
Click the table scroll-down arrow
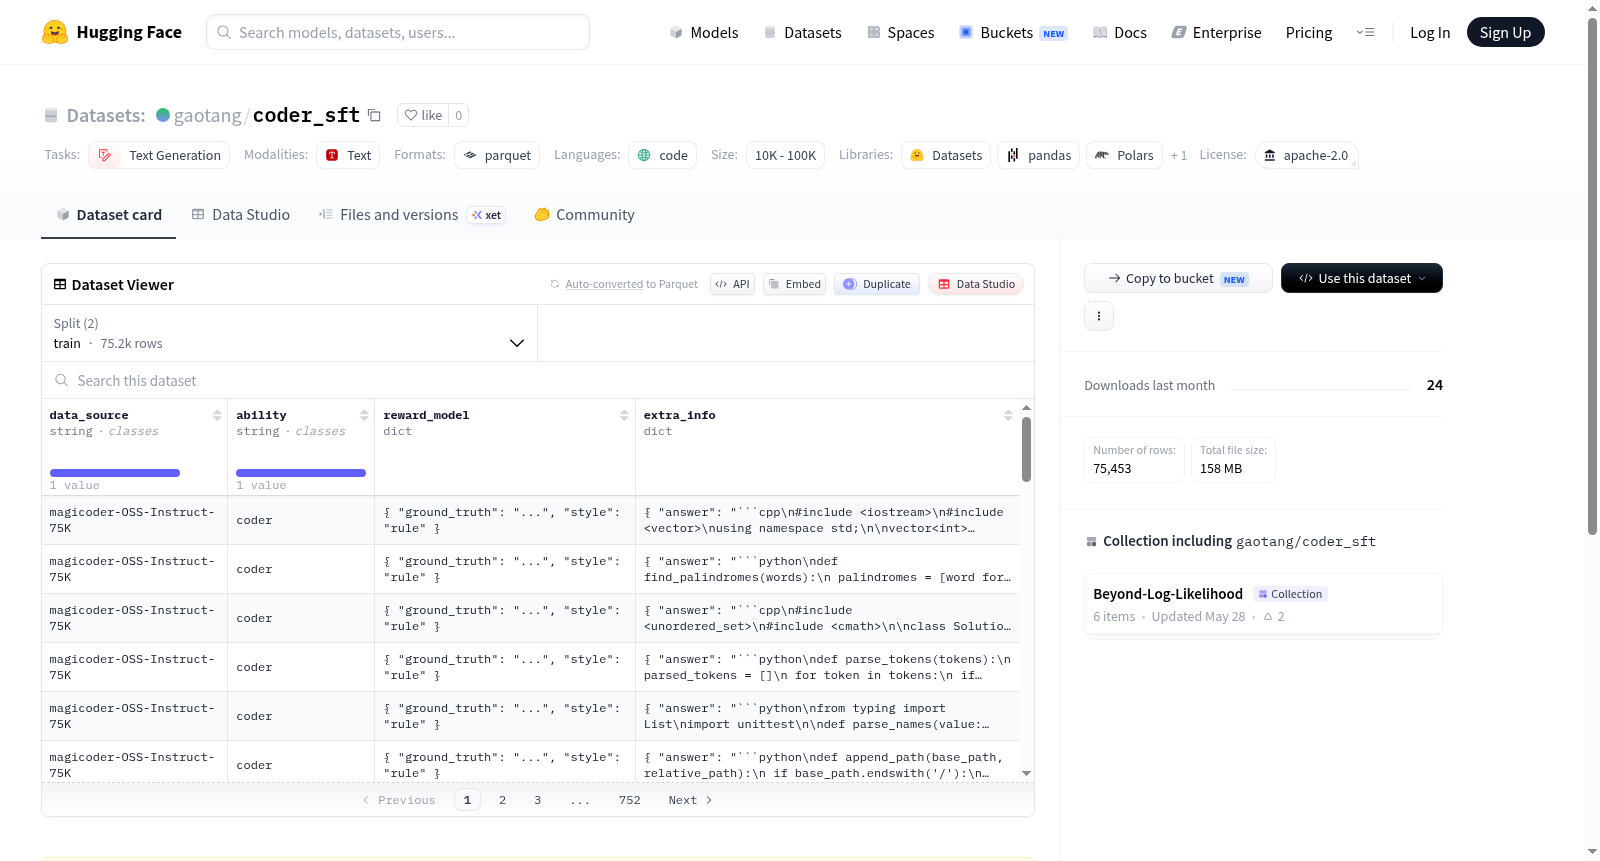(1026, 773)
